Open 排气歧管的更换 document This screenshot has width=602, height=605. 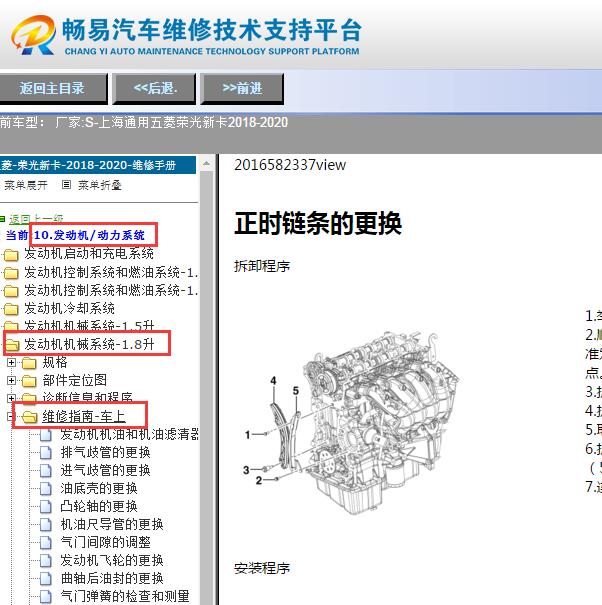pyautogui.click(x=105, y=452)
